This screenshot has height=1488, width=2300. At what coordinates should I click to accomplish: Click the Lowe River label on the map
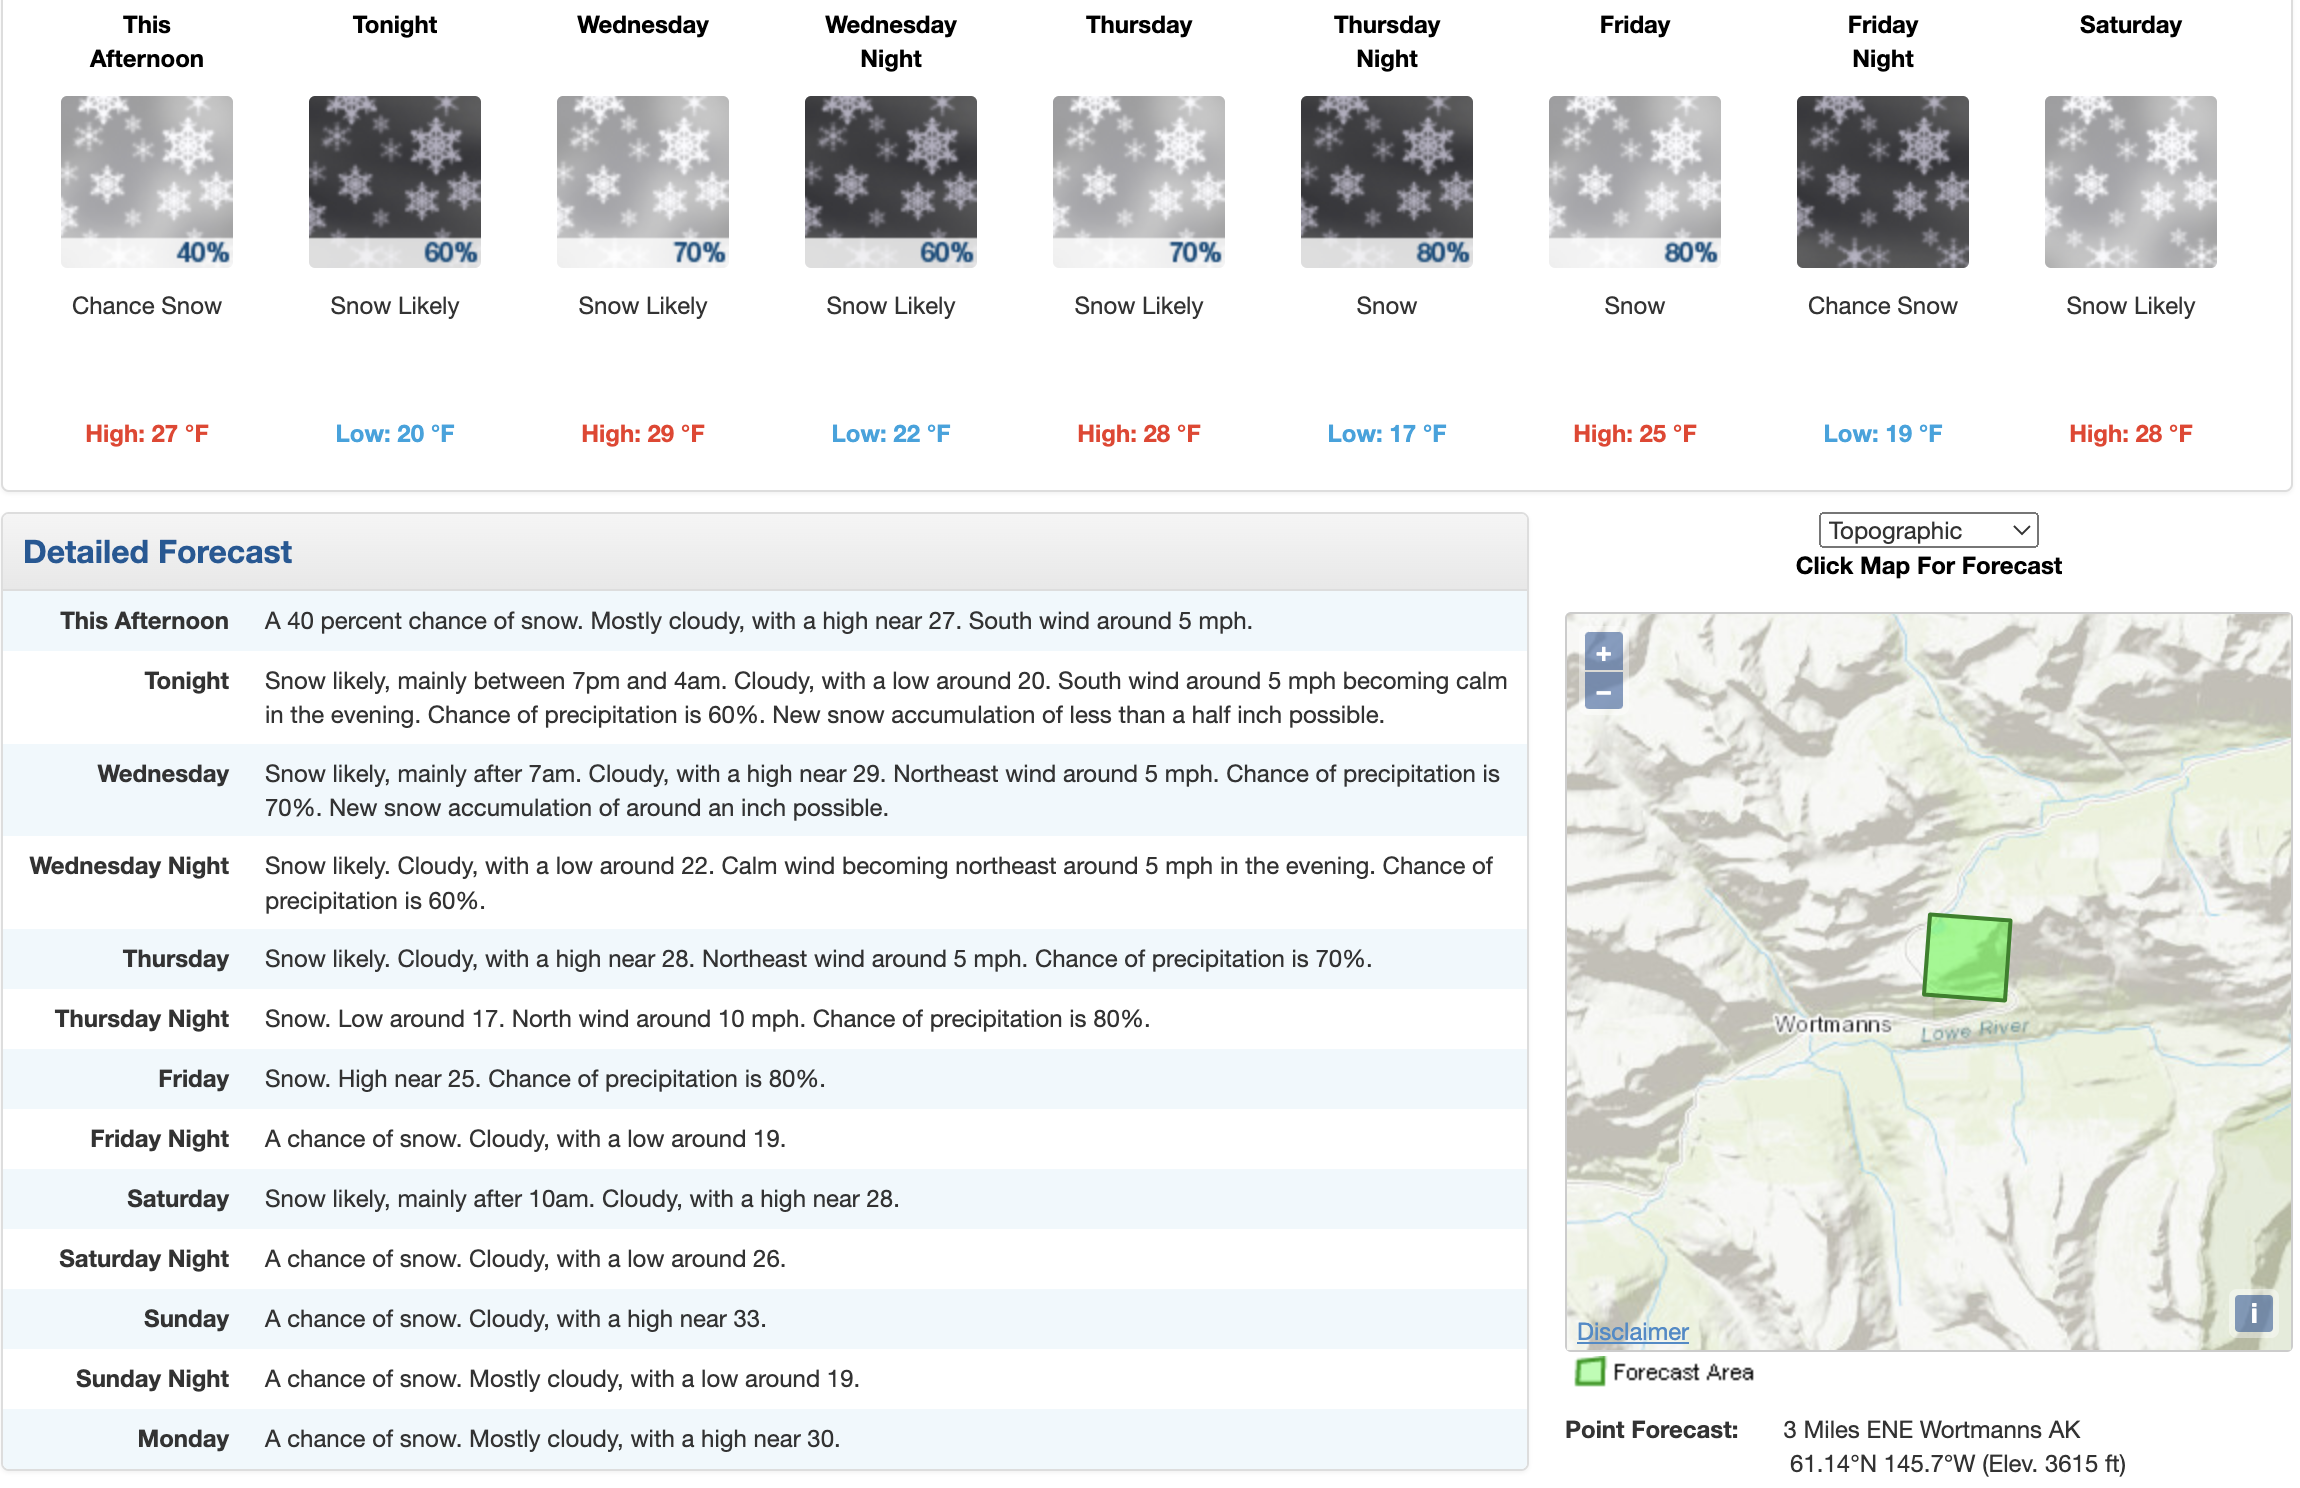[1975, 1029]
